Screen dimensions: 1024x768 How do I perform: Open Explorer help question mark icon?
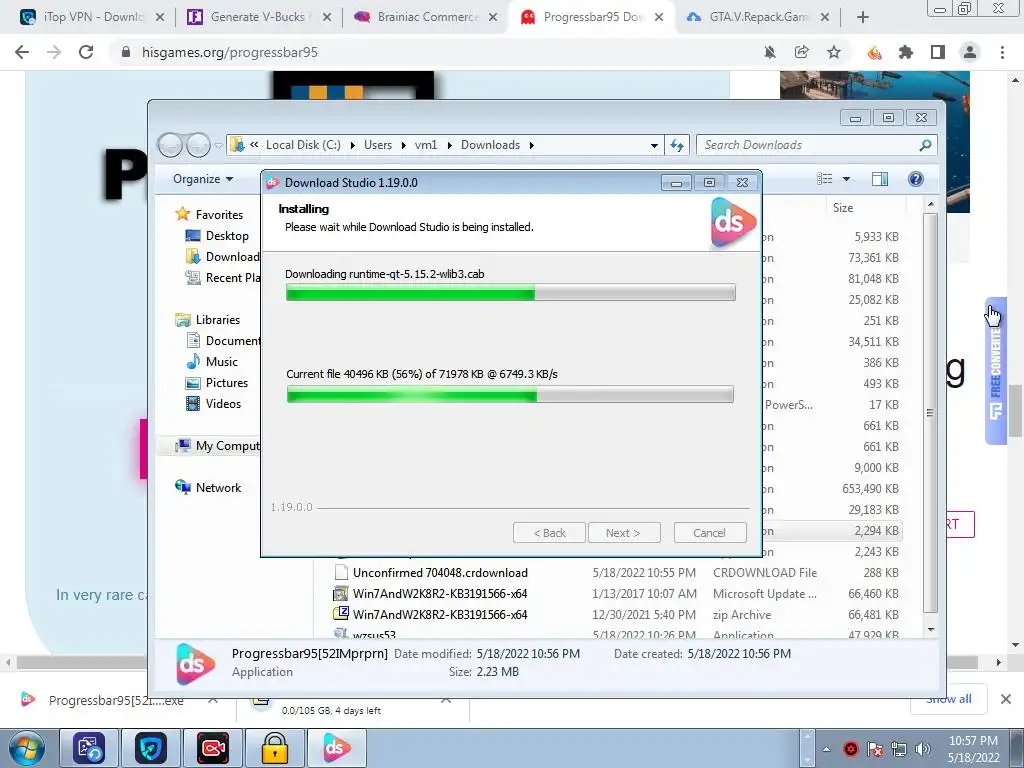click(916, 179)
